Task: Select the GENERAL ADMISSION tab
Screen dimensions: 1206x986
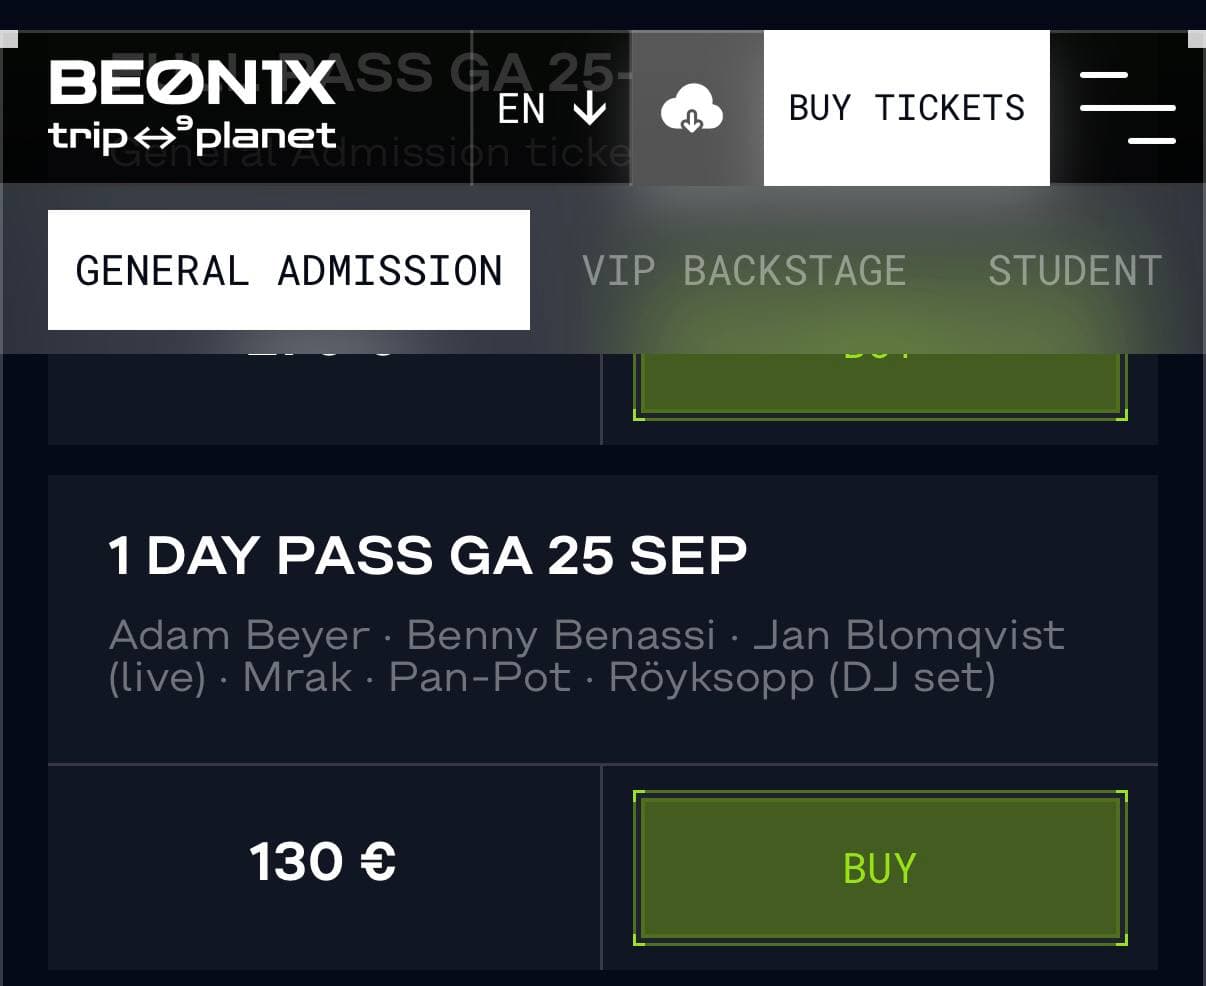Action: [289, 270]
